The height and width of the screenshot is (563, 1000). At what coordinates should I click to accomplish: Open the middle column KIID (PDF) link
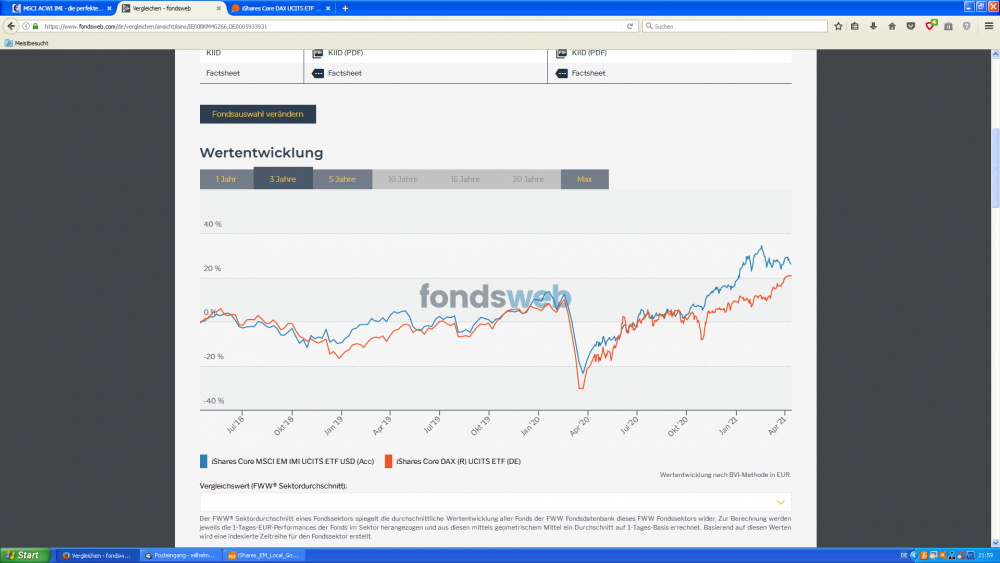click(x=346, y=53)
